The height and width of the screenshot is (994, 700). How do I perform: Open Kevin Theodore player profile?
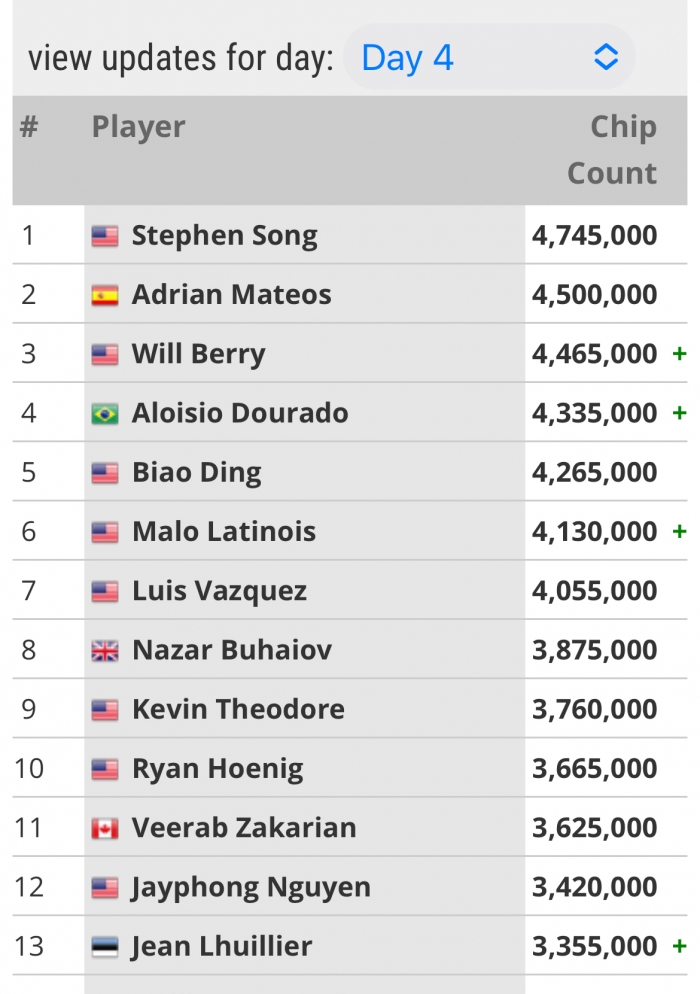point(238,709)
